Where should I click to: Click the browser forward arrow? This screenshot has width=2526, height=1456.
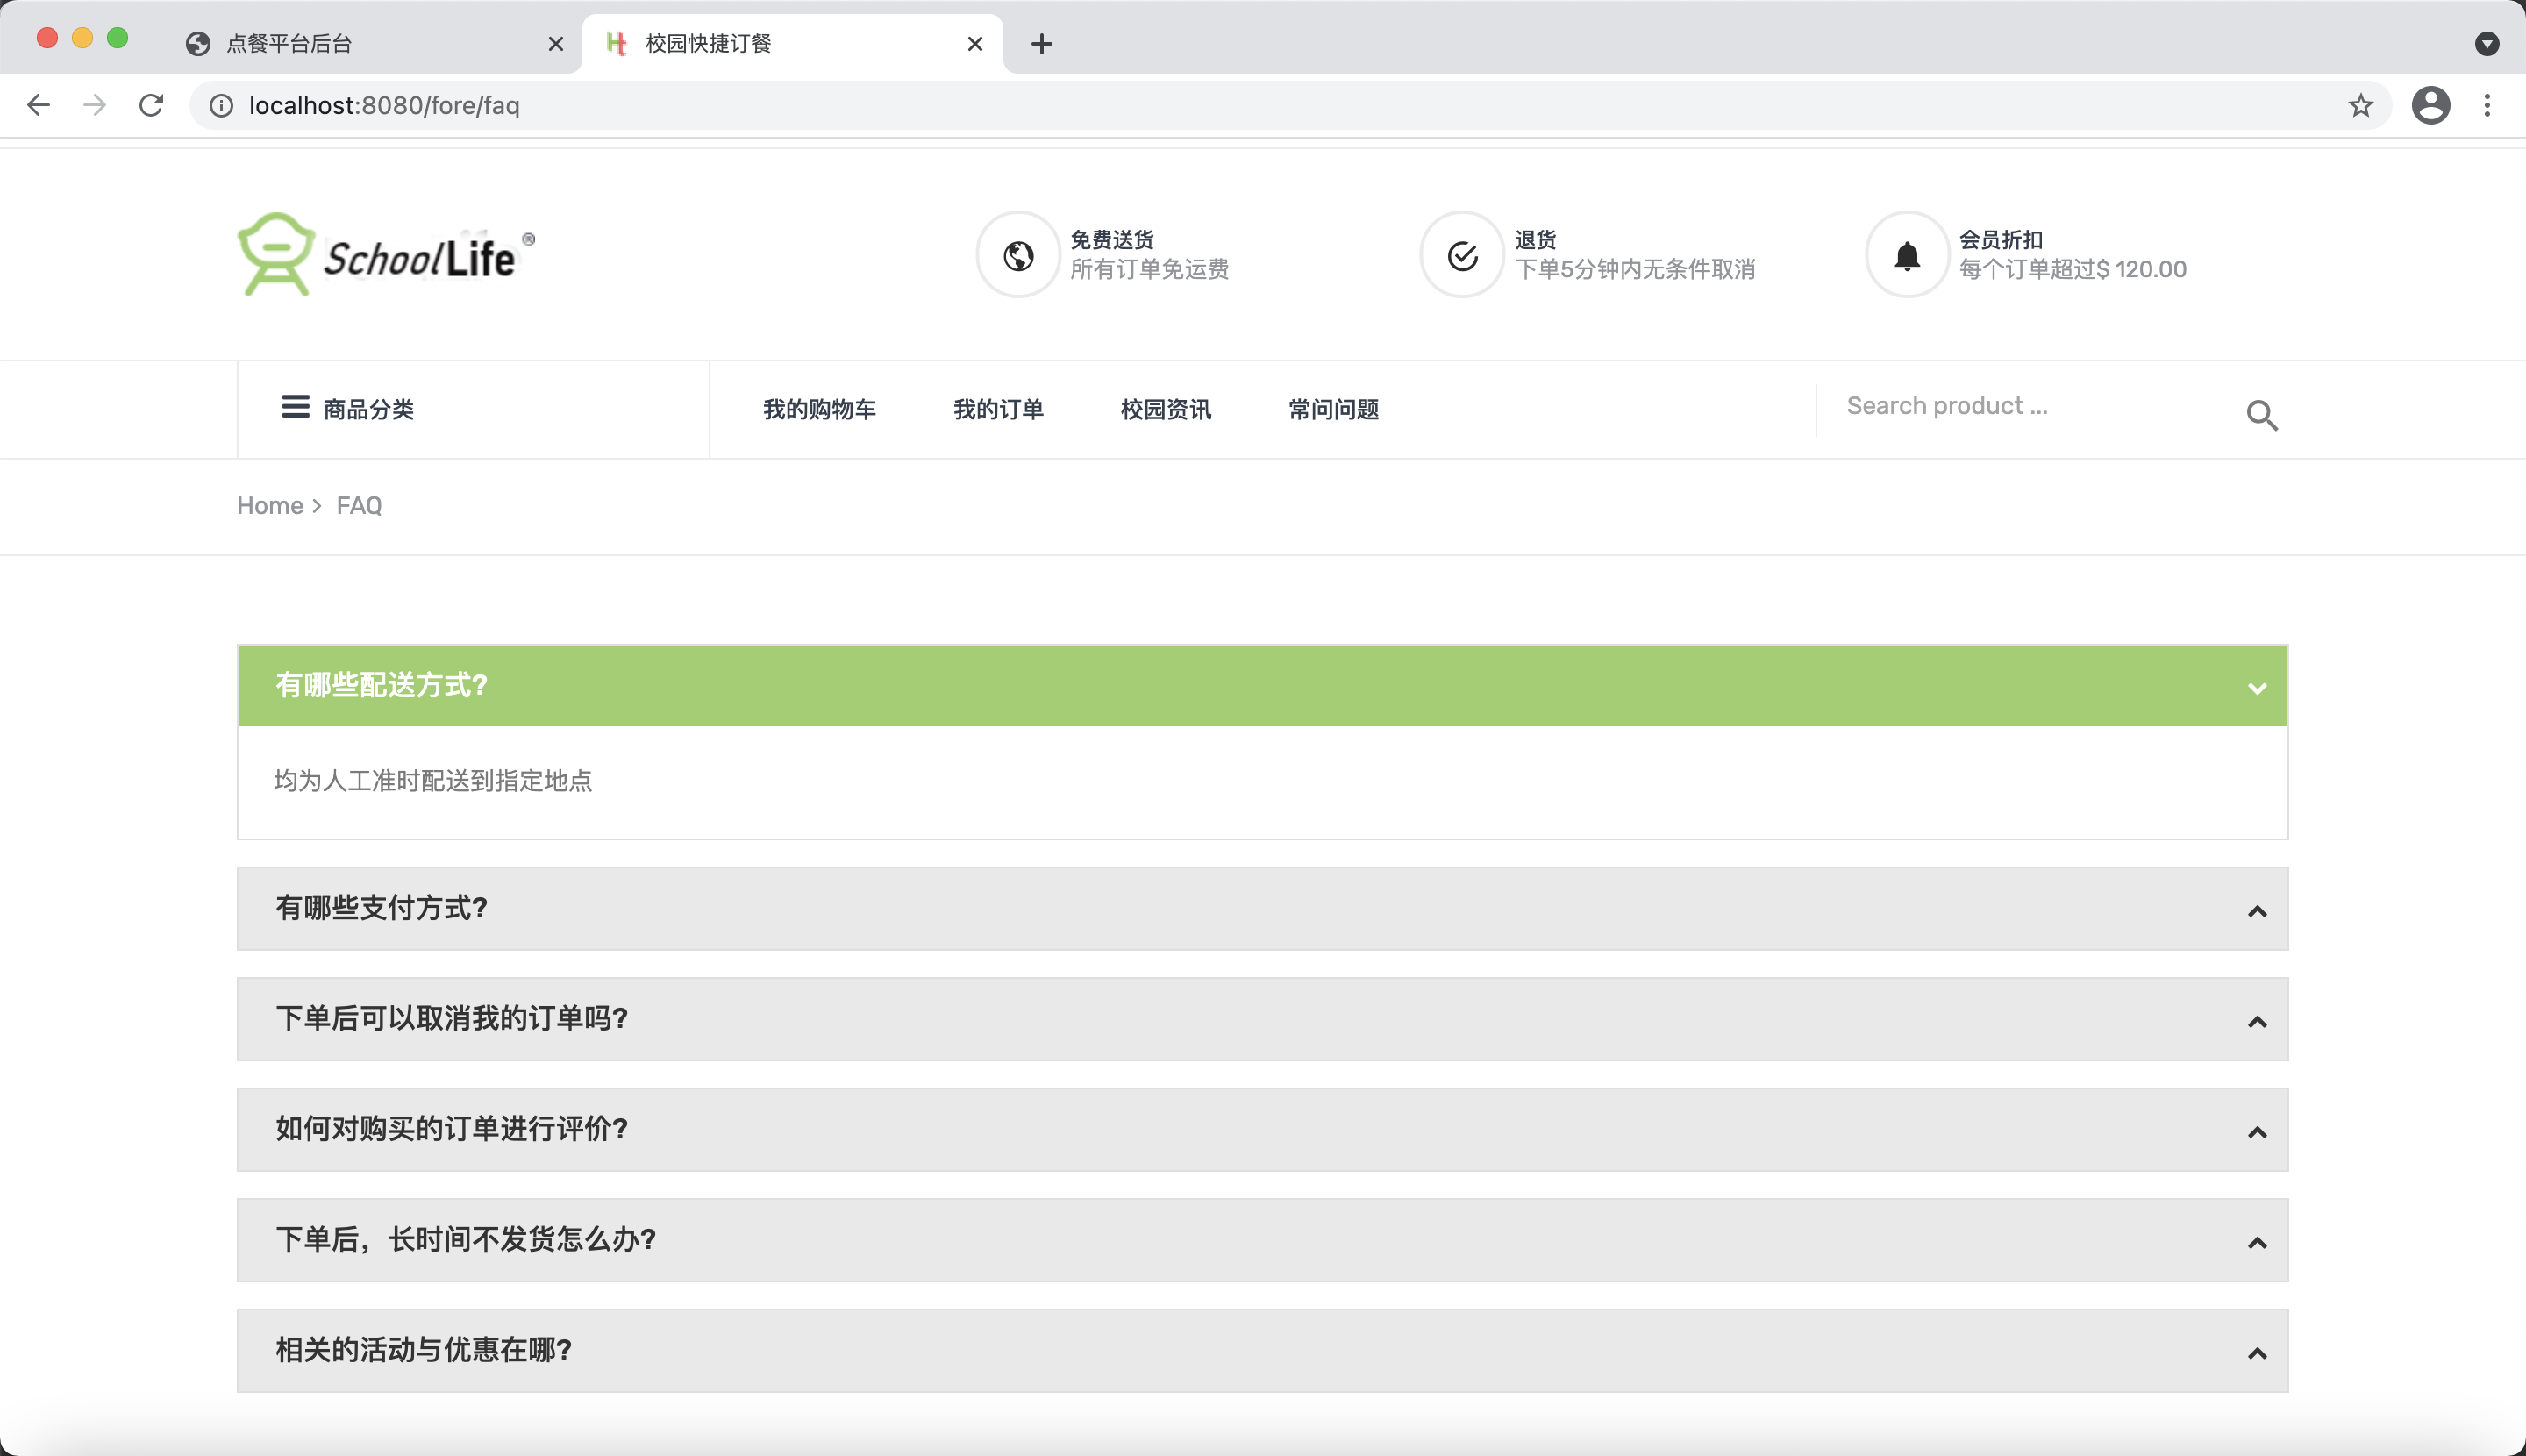(x=95, y=105)
